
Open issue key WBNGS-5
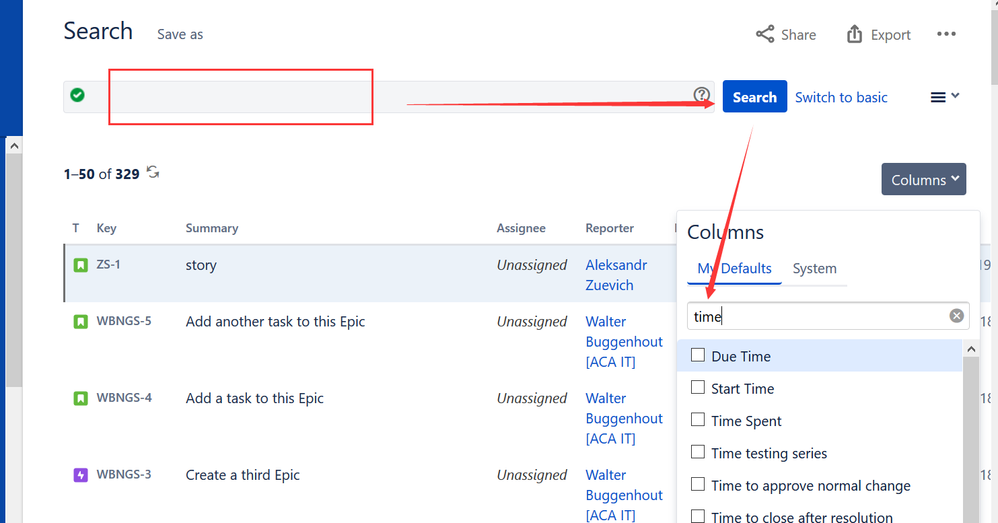(x=124, y=321)
